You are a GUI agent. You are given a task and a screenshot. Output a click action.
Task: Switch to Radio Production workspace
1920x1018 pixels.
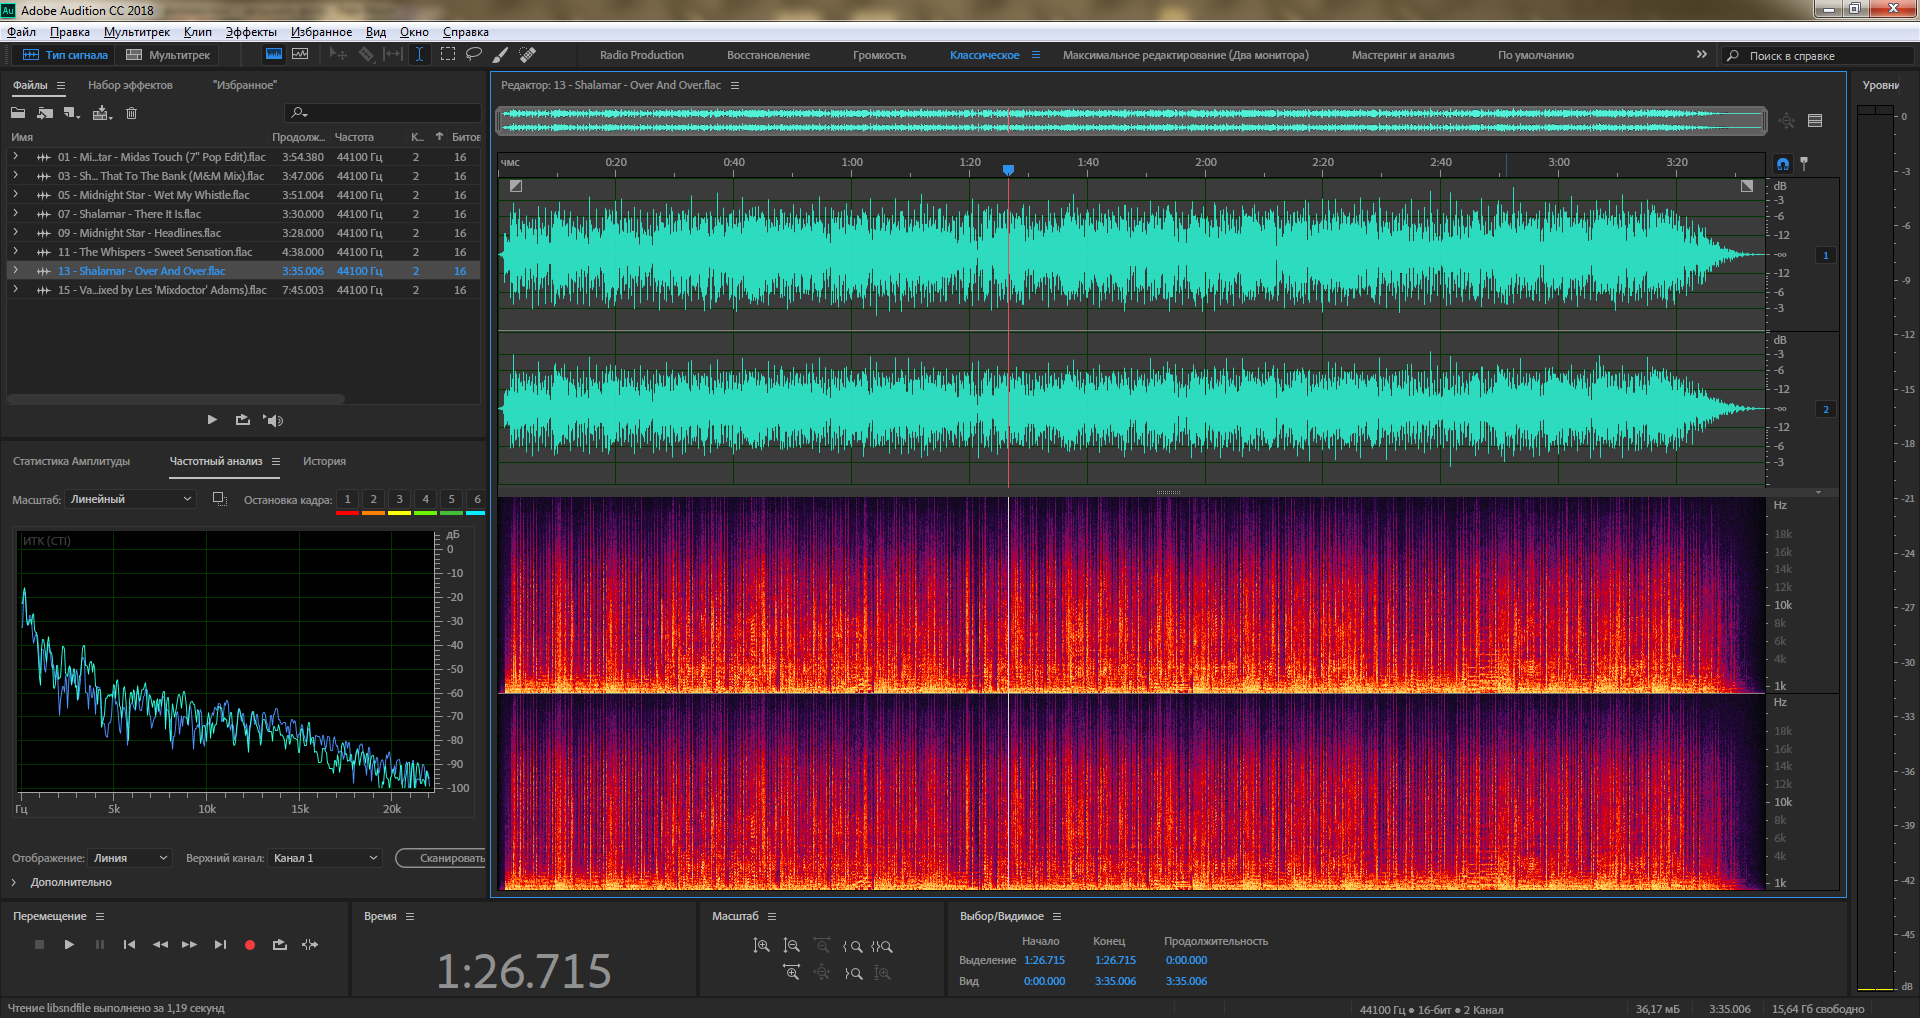click(642, 55)
